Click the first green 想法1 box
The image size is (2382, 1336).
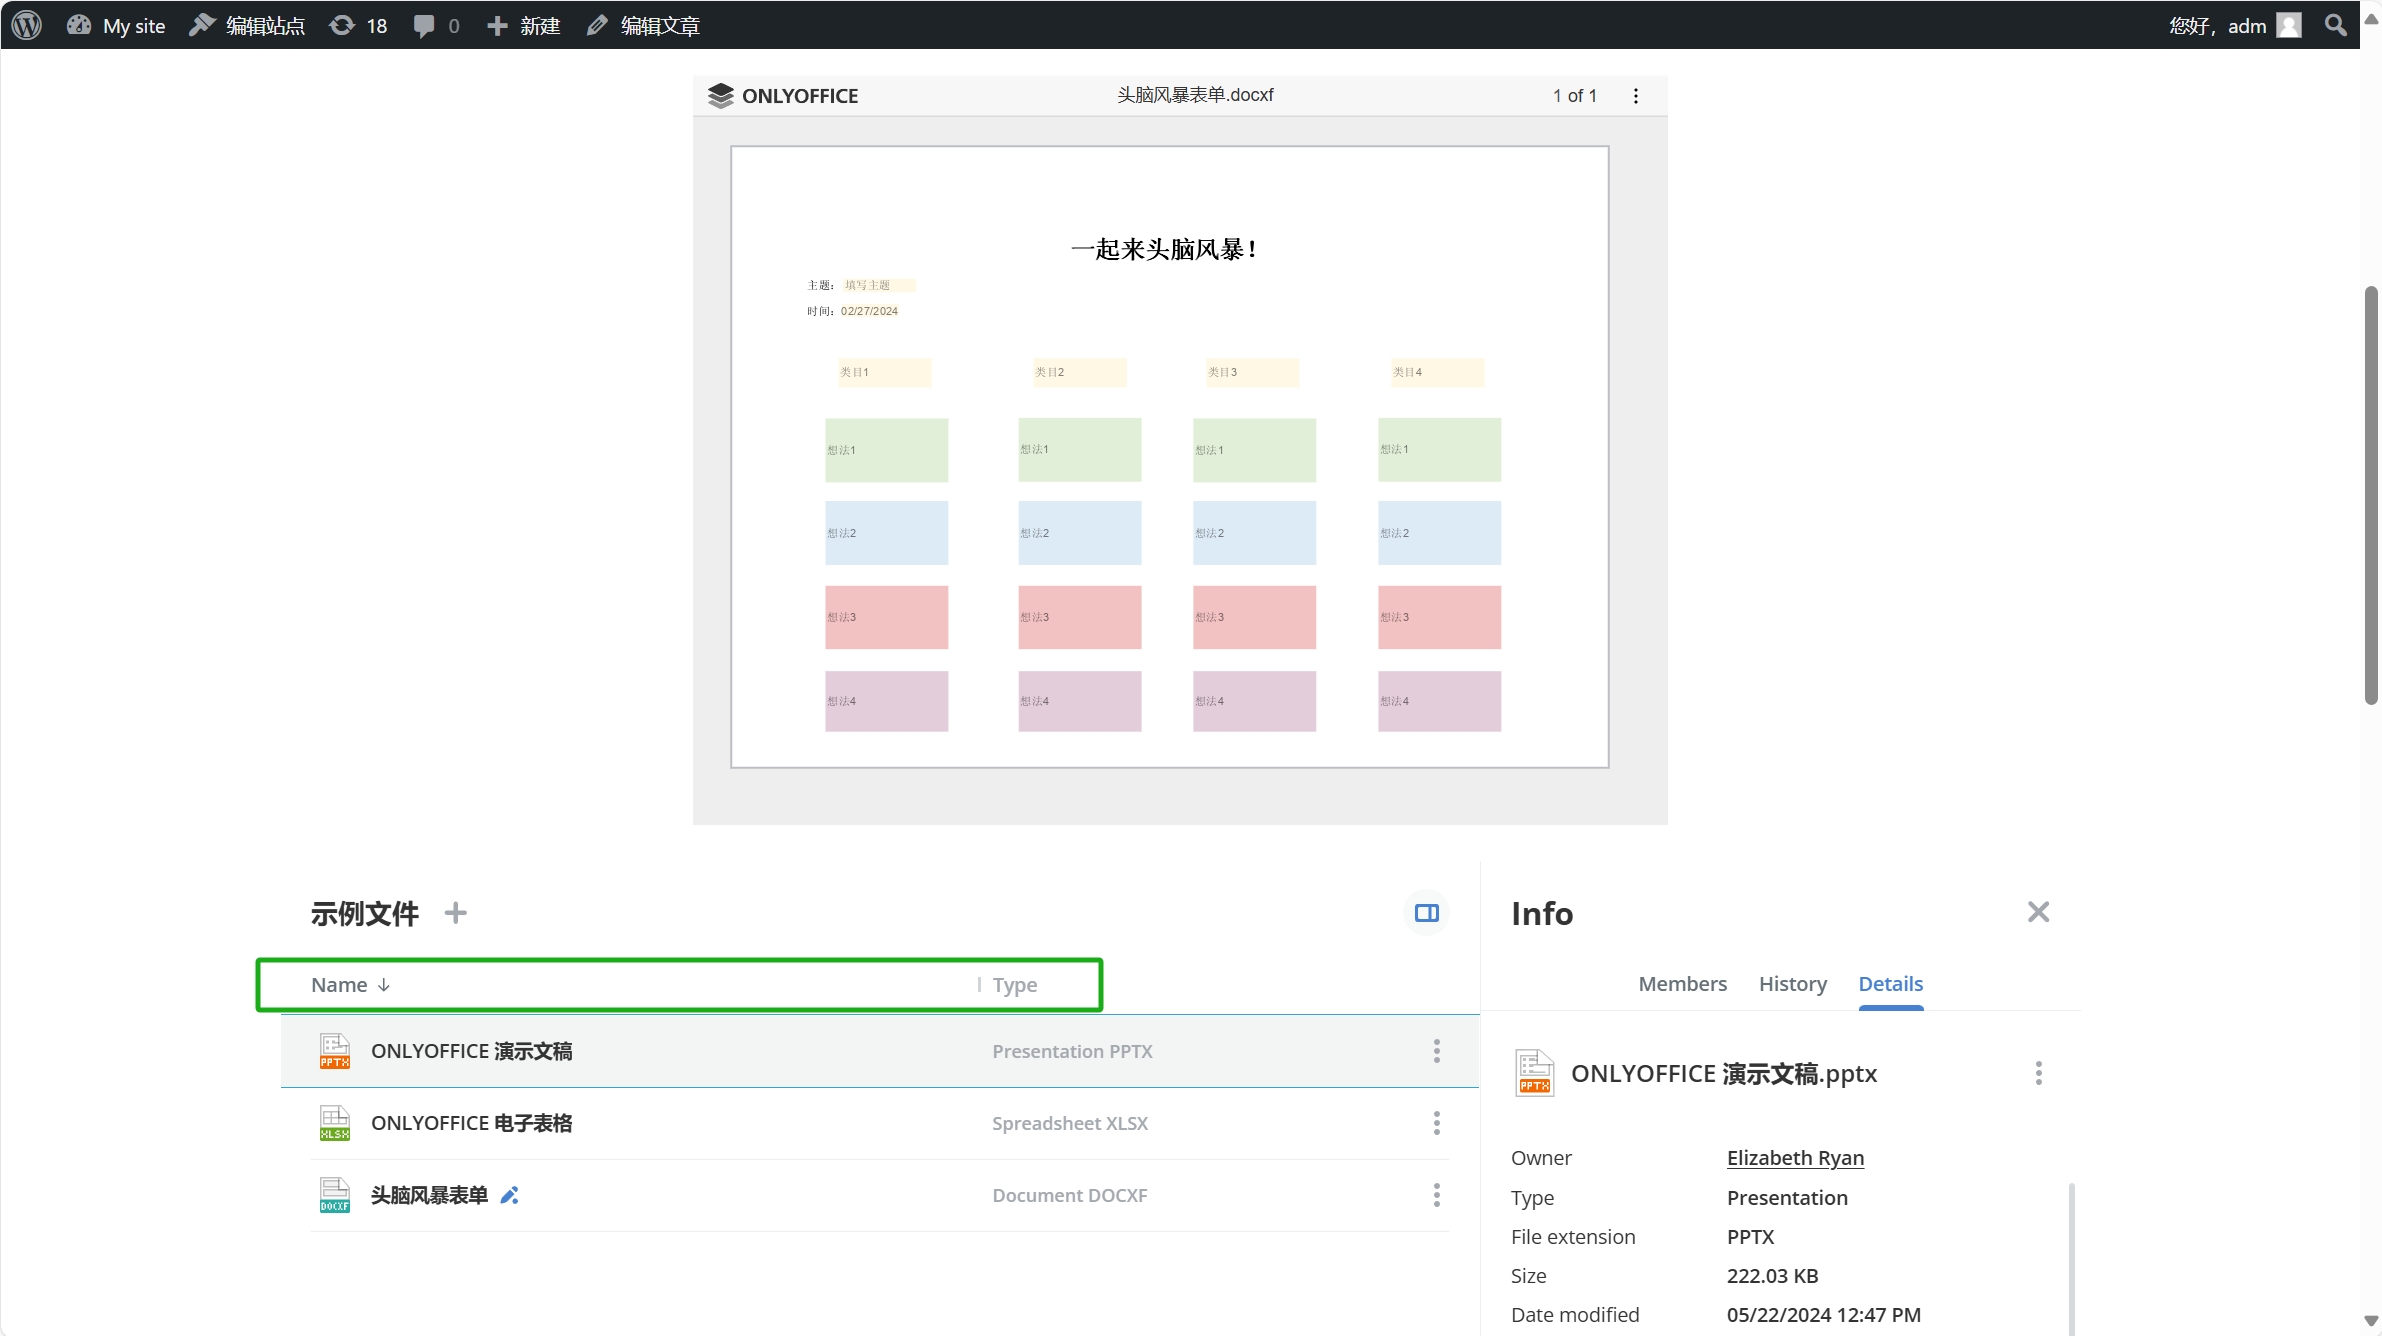click(x=886, y=450)
